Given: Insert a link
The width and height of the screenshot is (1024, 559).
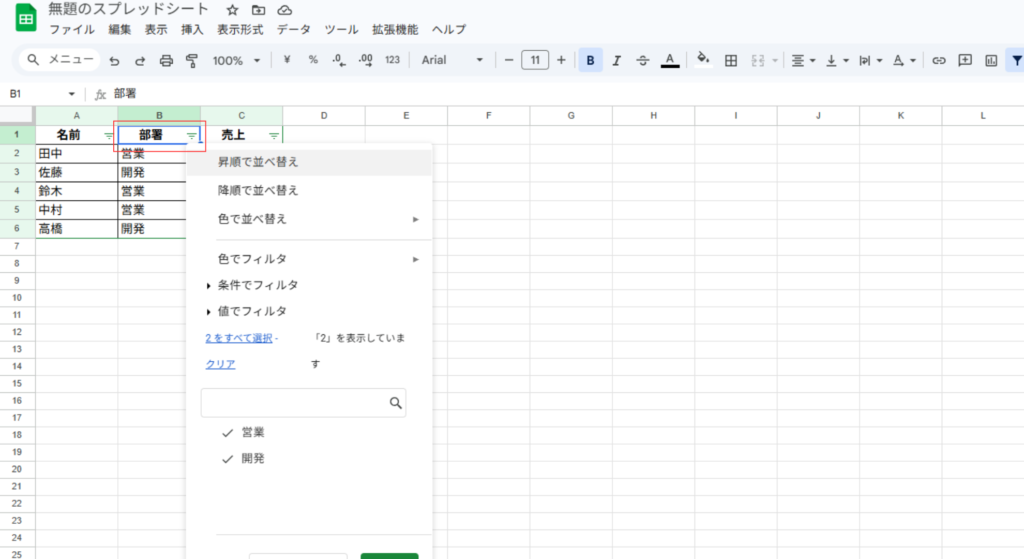Looking at the screenshot, I should pos(938,60).
